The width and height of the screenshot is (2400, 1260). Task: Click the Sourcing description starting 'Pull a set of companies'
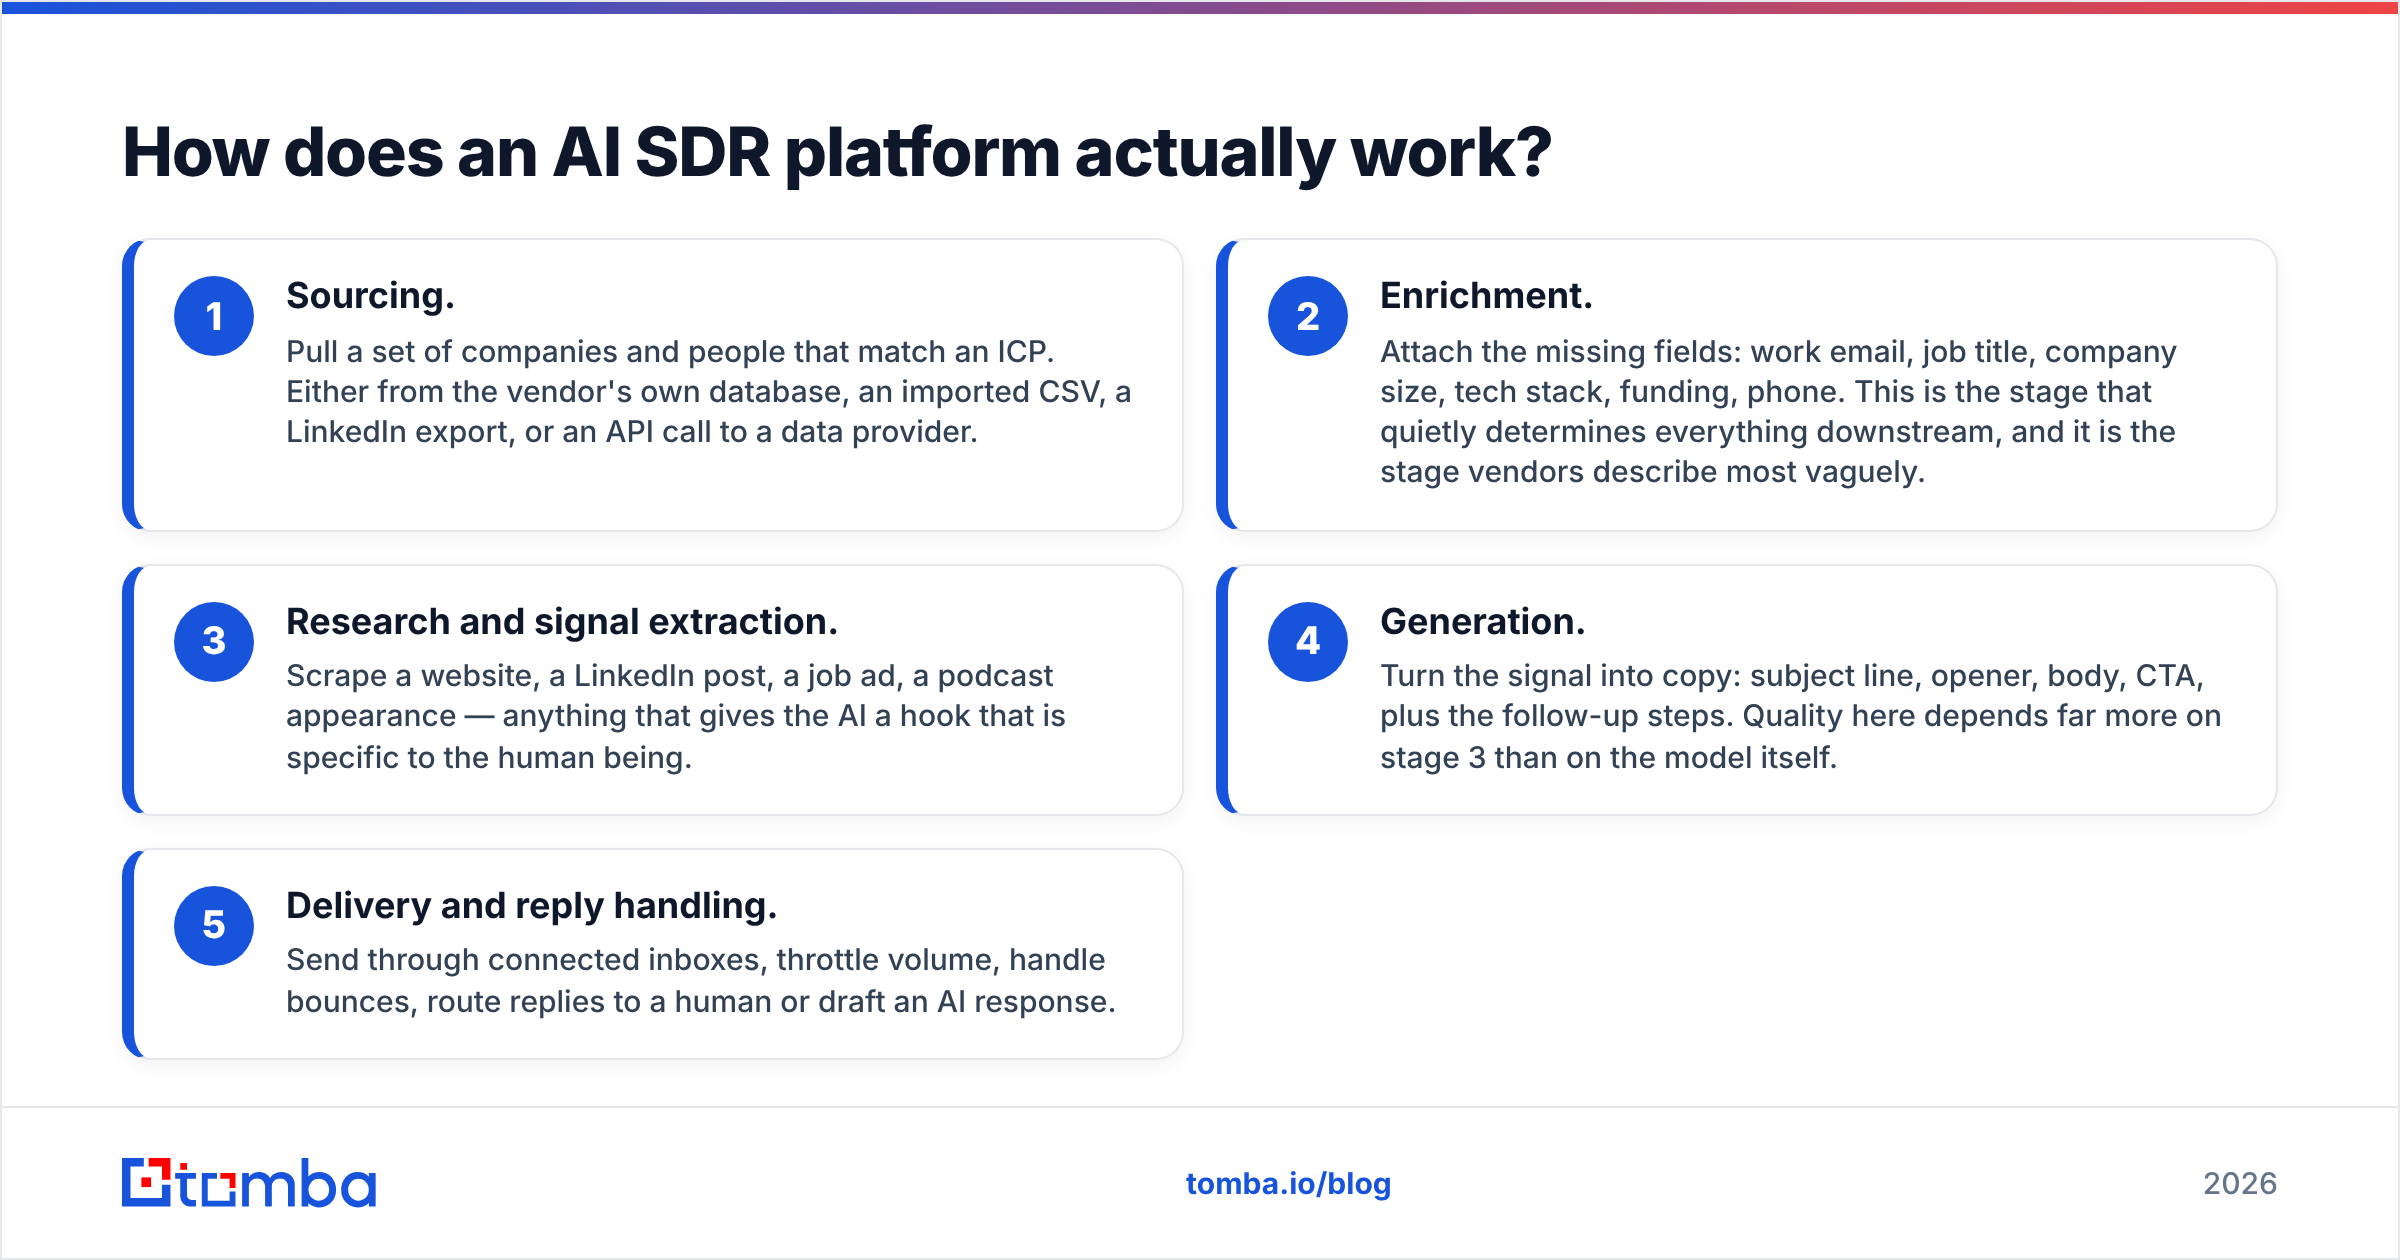pyautogui.click(x=709, y=392)
